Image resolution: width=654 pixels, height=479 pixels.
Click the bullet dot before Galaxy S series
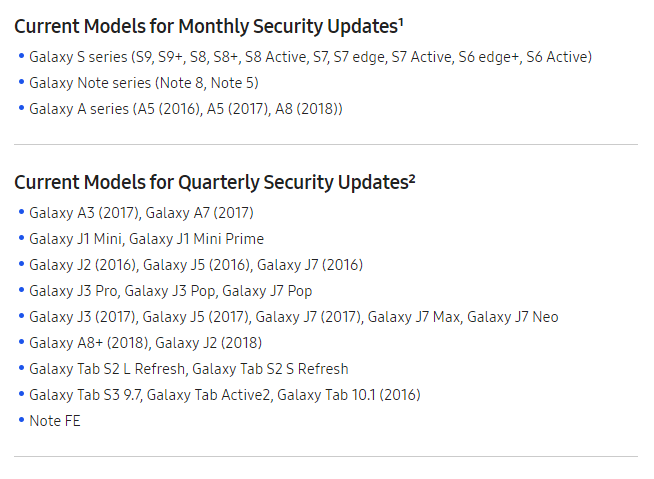point(21,56)
